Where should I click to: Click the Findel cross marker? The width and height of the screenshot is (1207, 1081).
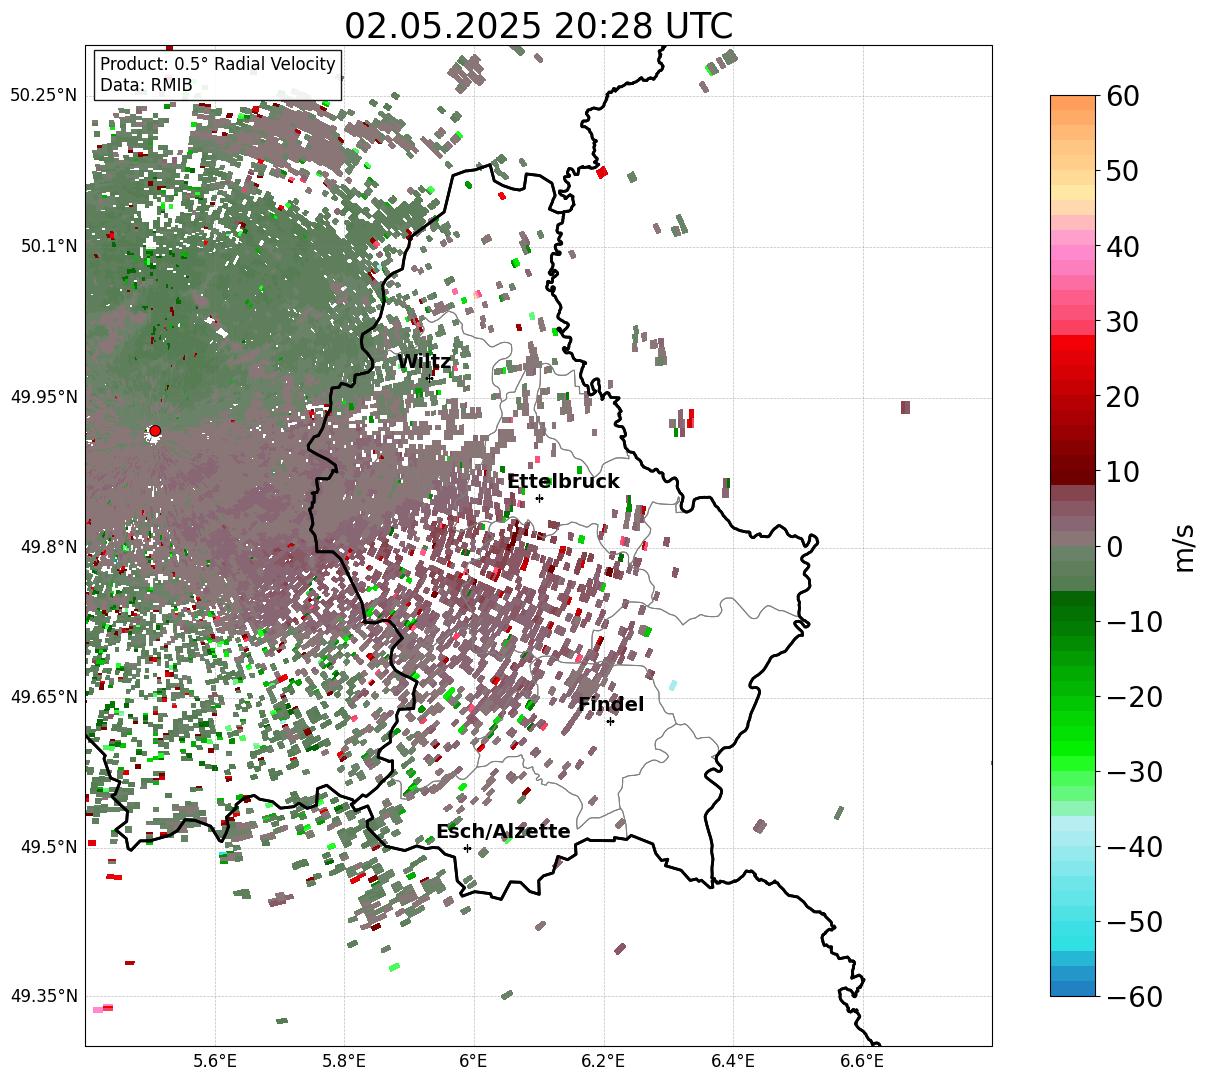(x=611, y=721)
